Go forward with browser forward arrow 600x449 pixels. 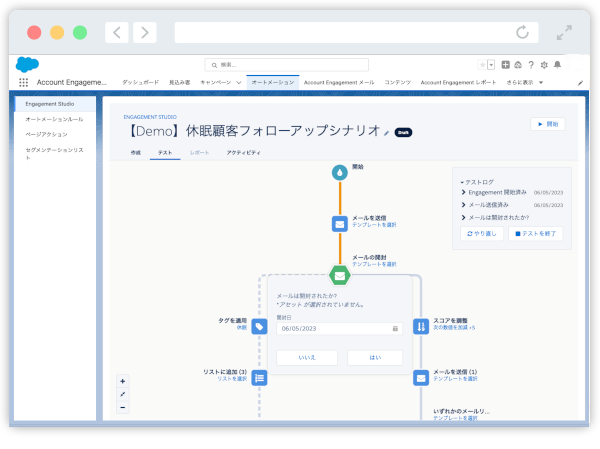coord(145,33)
